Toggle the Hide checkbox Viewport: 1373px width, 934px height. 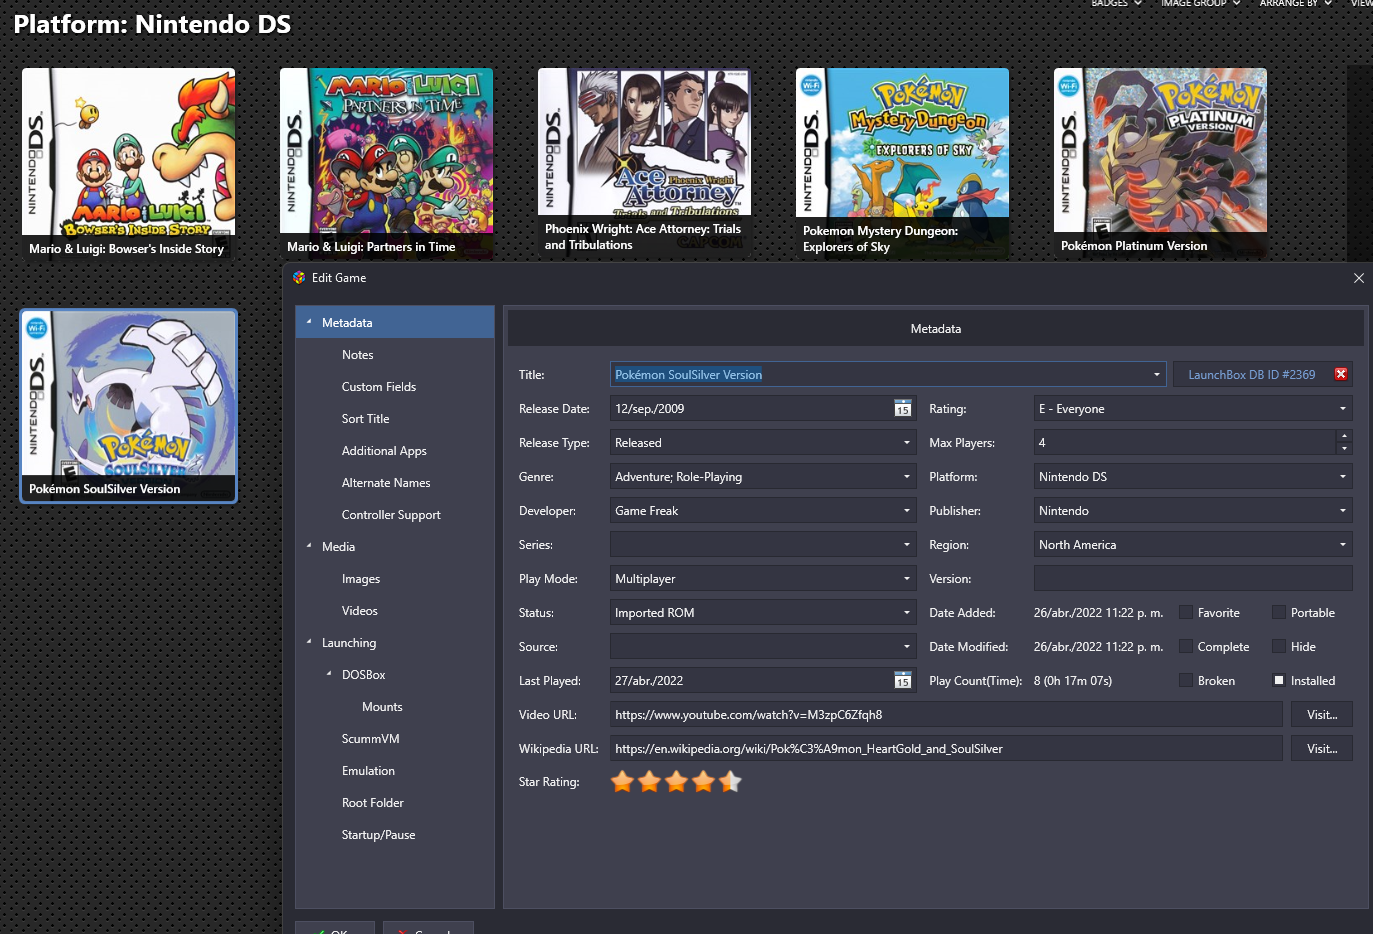pos(1279,647)
